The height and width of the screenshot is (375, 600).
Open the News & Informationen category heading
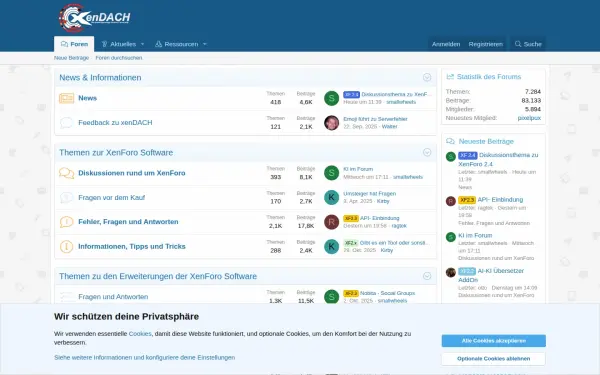(x=100, y=78)
